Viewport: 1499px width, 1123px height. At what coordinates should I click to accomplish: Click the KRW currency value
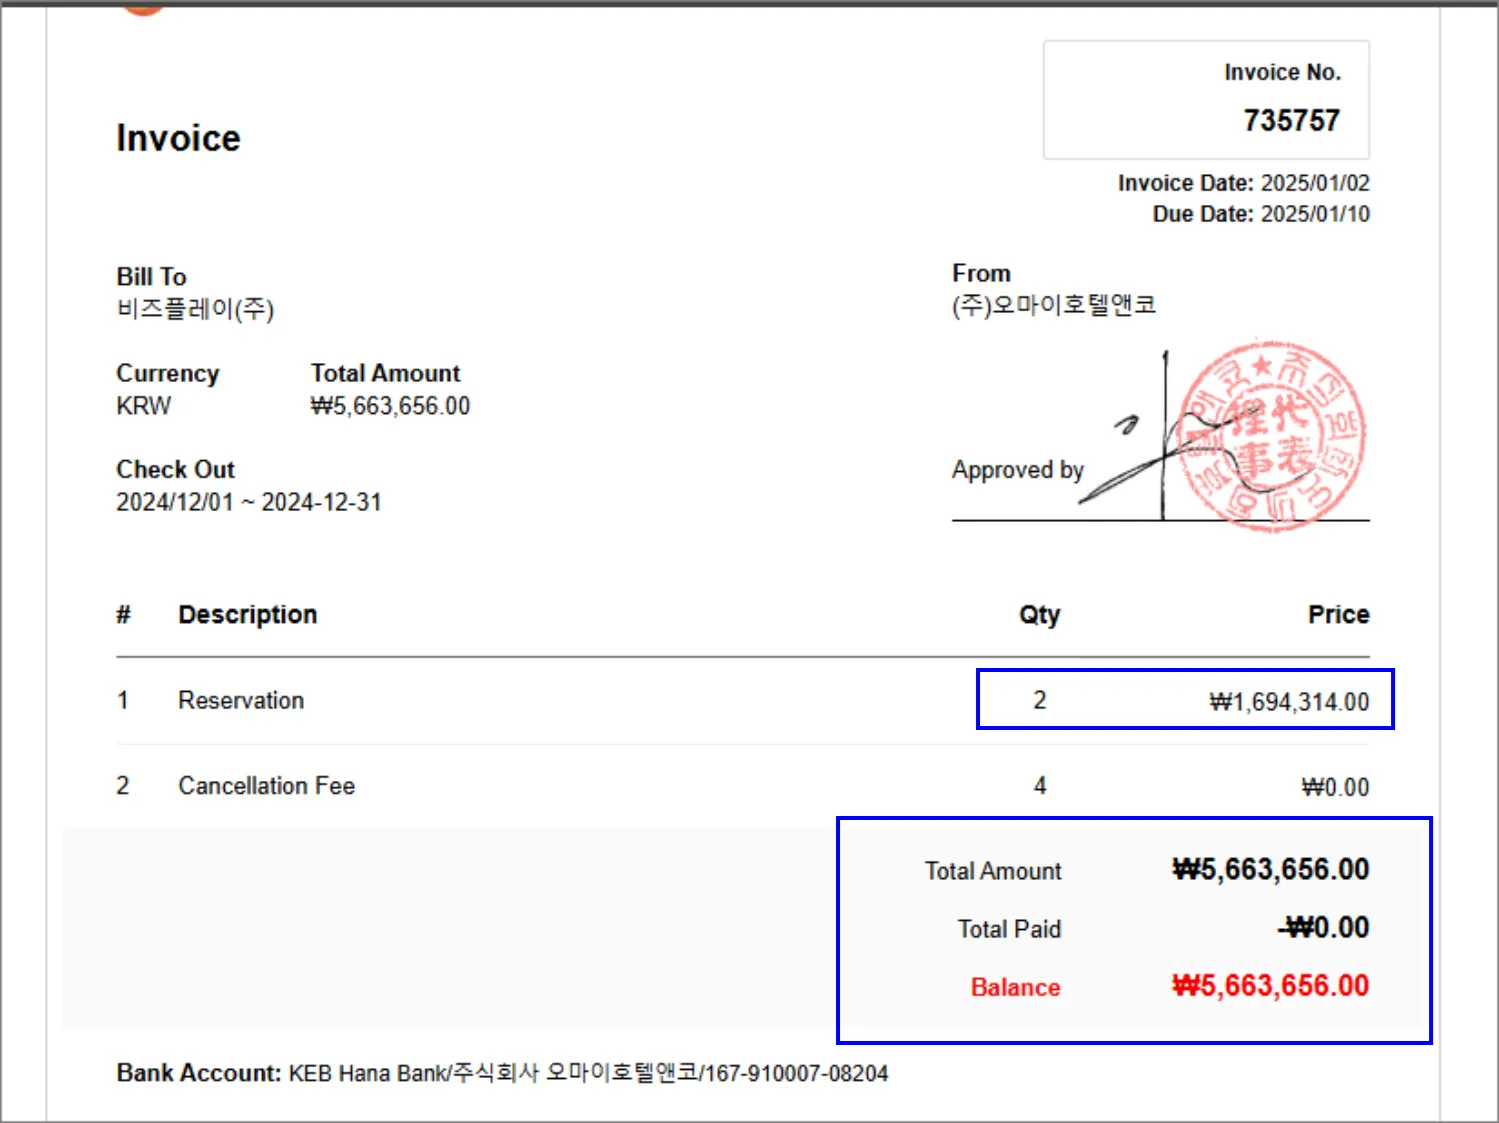click(x=143, y=406)
